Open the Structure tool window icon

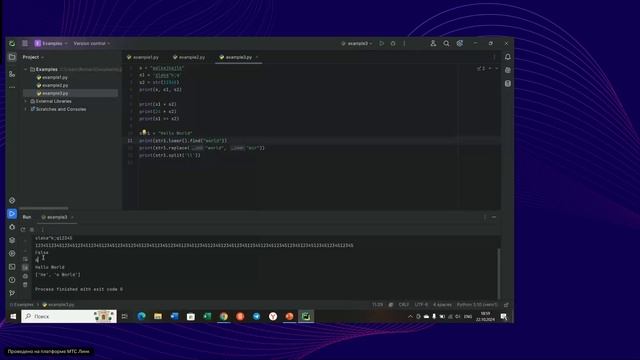click(12, 74)
